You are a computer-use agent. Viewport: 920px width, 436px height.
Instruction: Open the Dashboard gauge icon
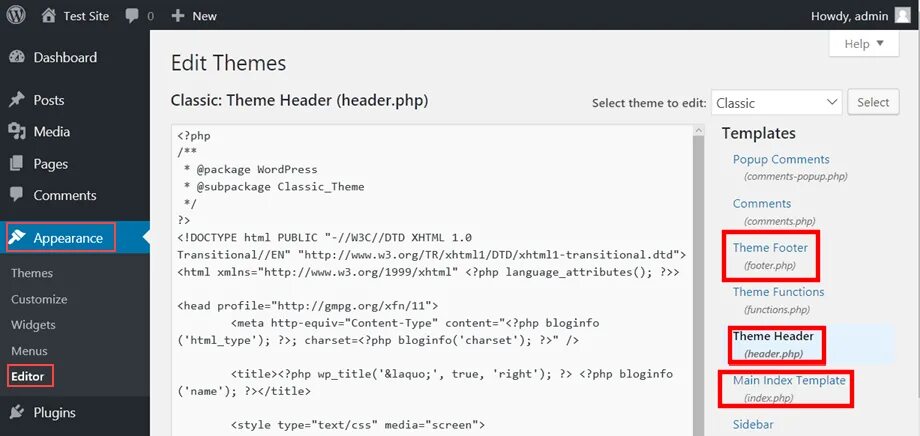(17, 58)
